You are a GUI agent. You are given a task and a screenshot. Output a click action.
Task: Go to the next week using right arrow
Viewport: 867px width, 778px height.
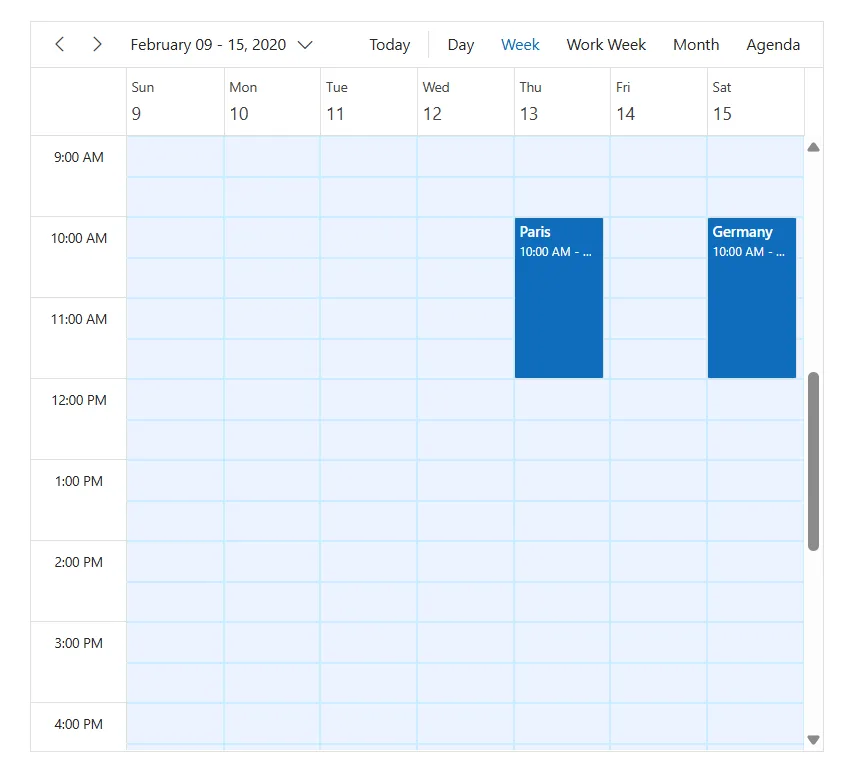click(97, 44)
